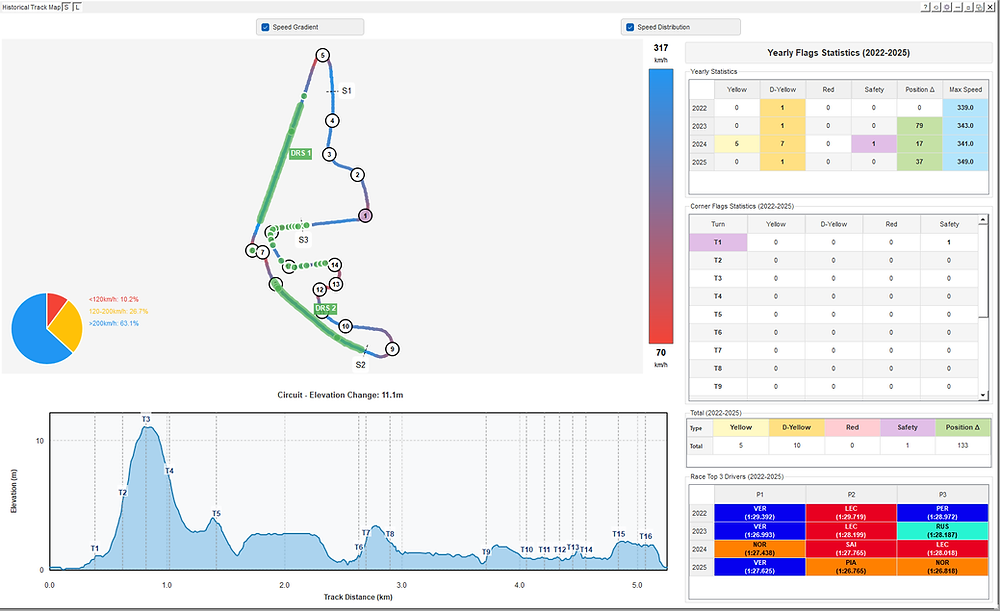1000x611 pixels.
Task: Select T5 row in Corner Flags table
Action: point(834,314)
